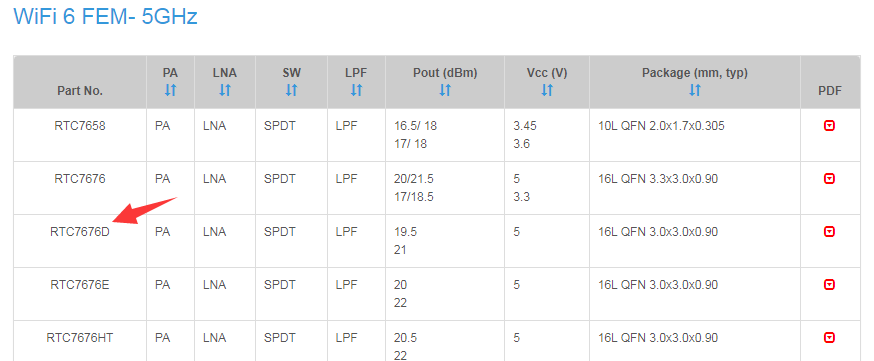Click the Part No. column header
The image size is (874, 361).
tap(80, 91)
